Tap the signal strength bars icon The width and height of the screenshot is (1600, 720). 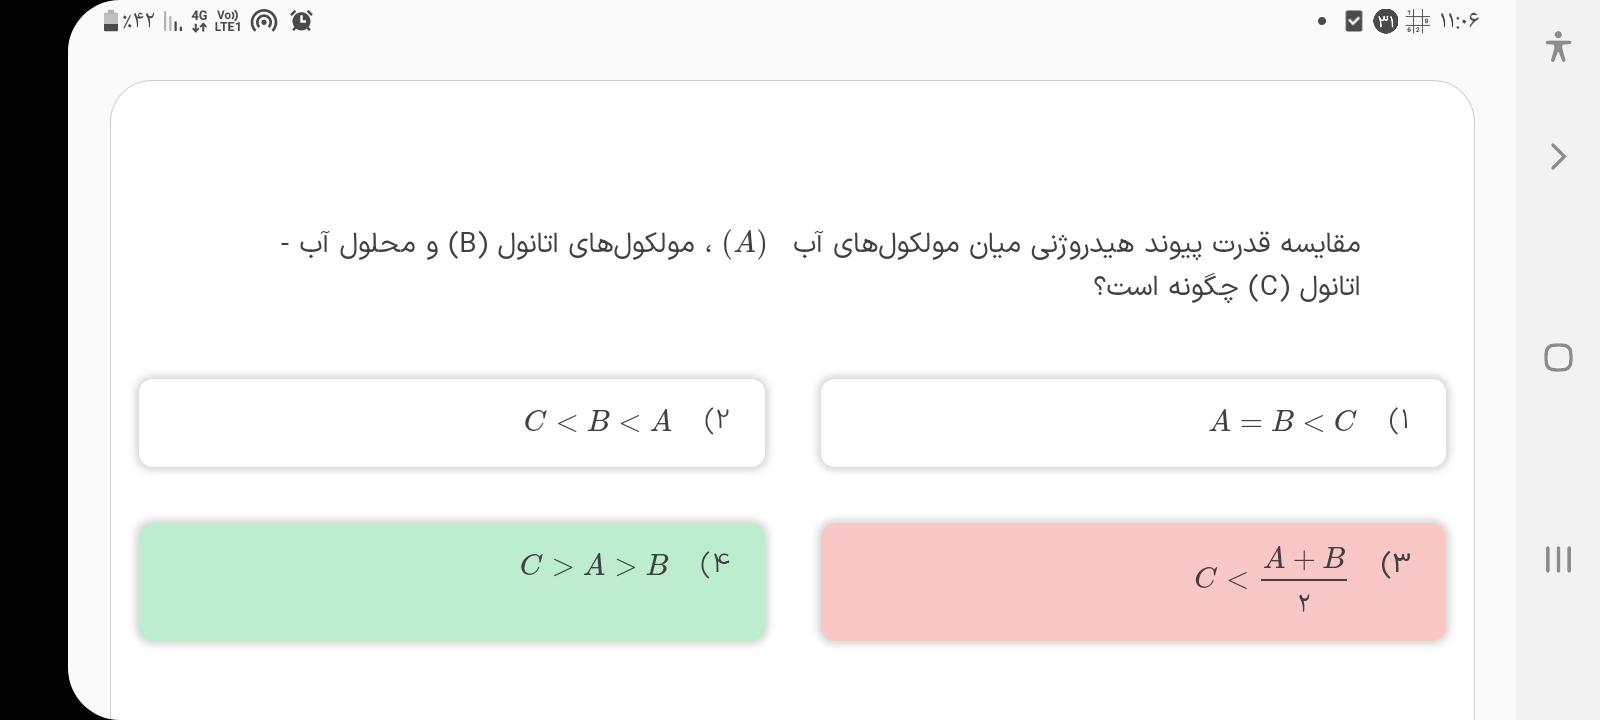[x=172, y=21]
